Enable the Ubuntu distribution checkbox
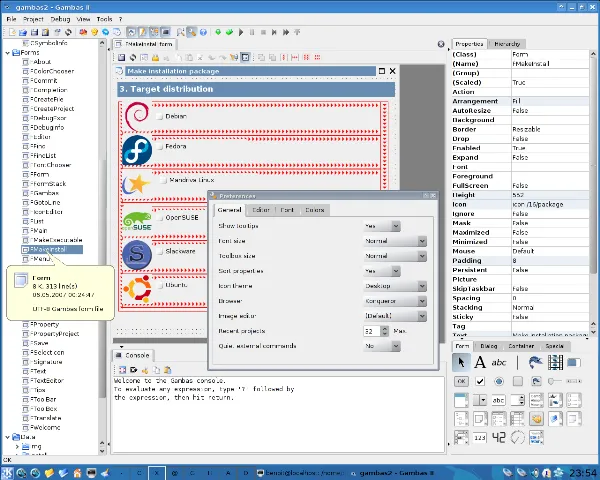 click(x=160, y=284)
